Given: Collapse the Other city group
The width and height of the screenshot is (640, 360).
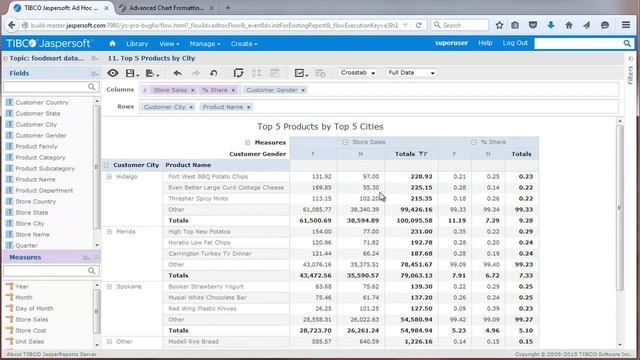Looking at the screenshot, I should pos(109,341).
